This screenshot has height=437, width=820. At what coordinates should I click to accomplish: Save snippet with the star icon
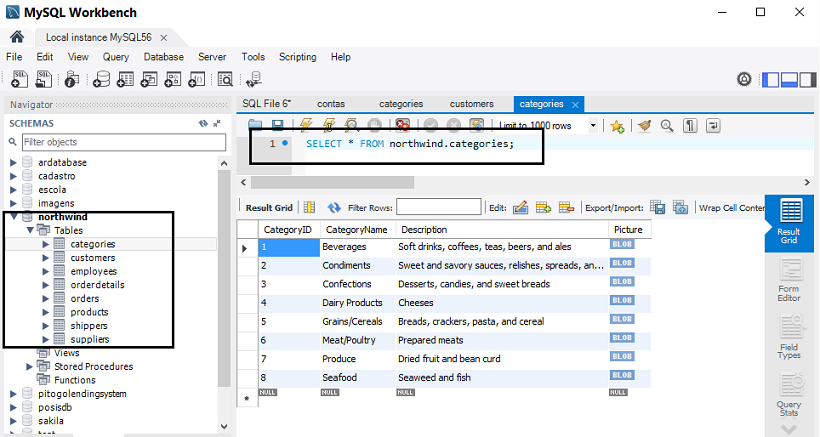pos(617,126)
